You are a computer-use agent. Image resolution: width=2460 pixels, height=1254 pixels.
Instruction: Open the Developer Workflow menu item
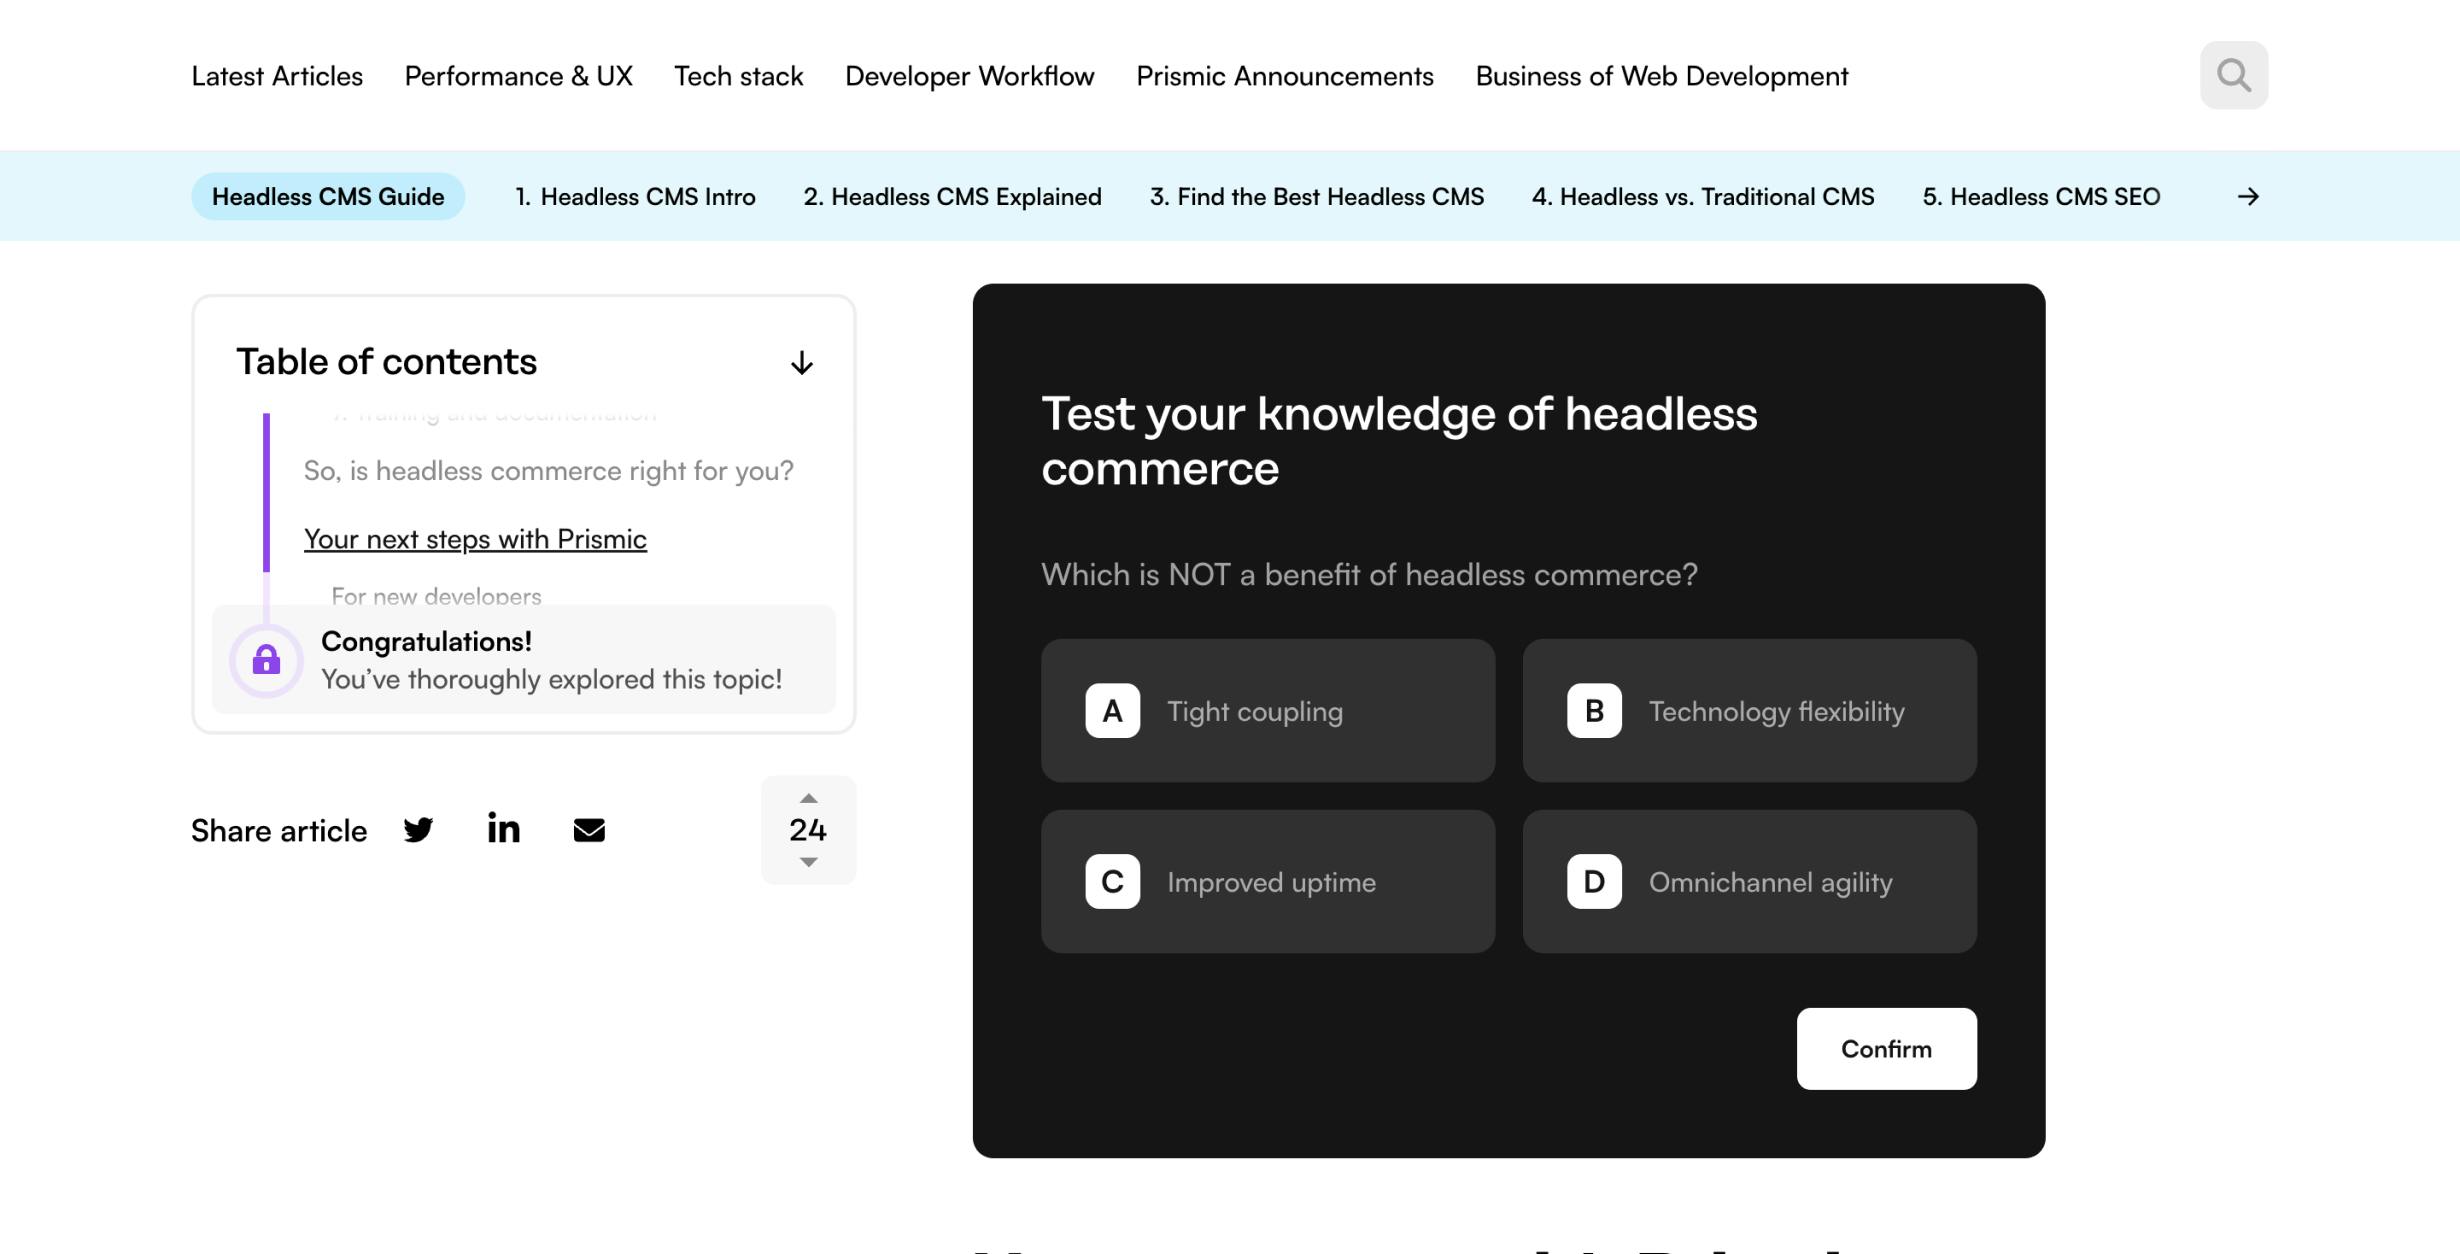969,76
